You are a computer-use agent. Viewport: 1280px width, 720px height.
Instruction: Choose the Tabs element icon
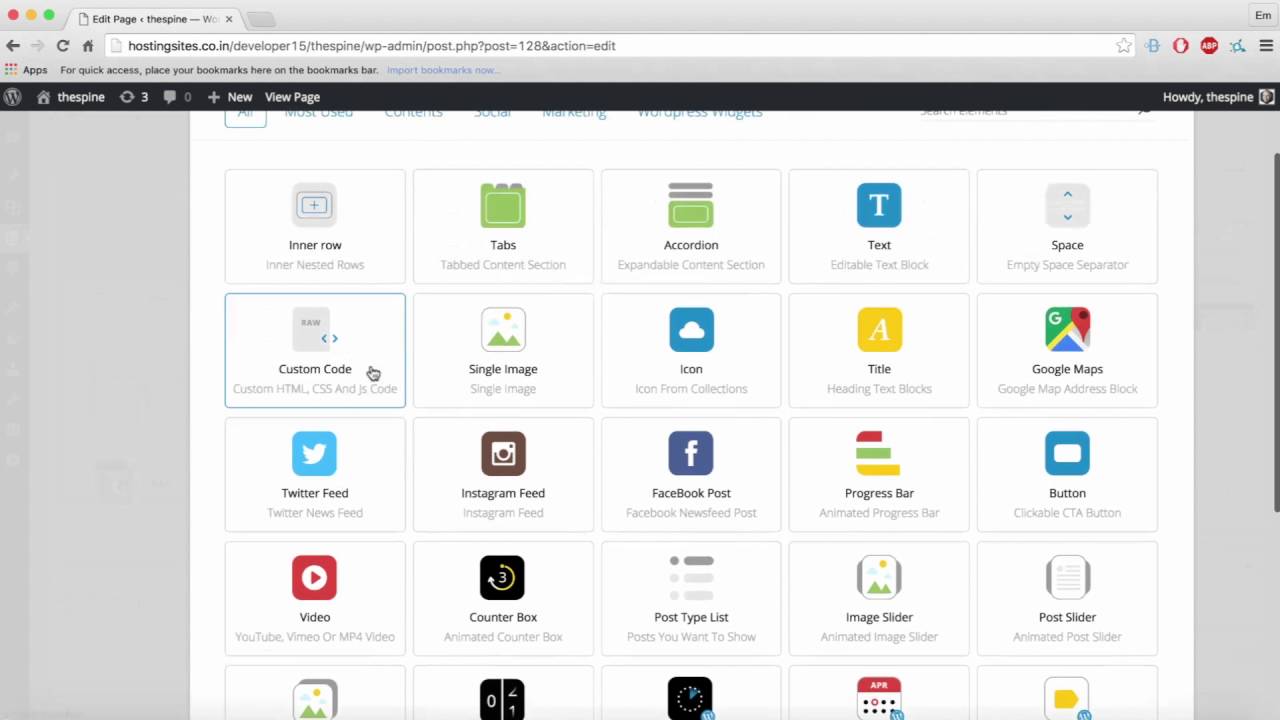(503, 205)
